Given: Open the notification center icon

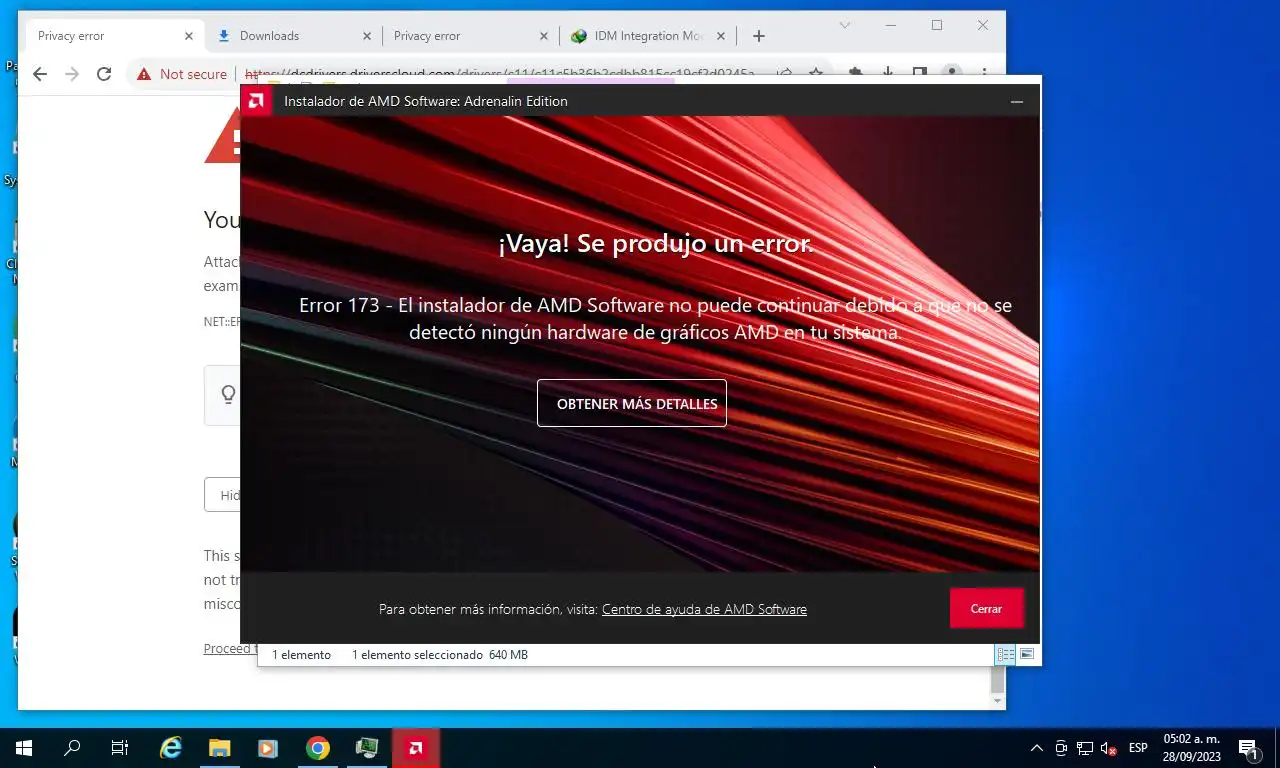Looking at the screenshot, I should (x=1248, y=748).
